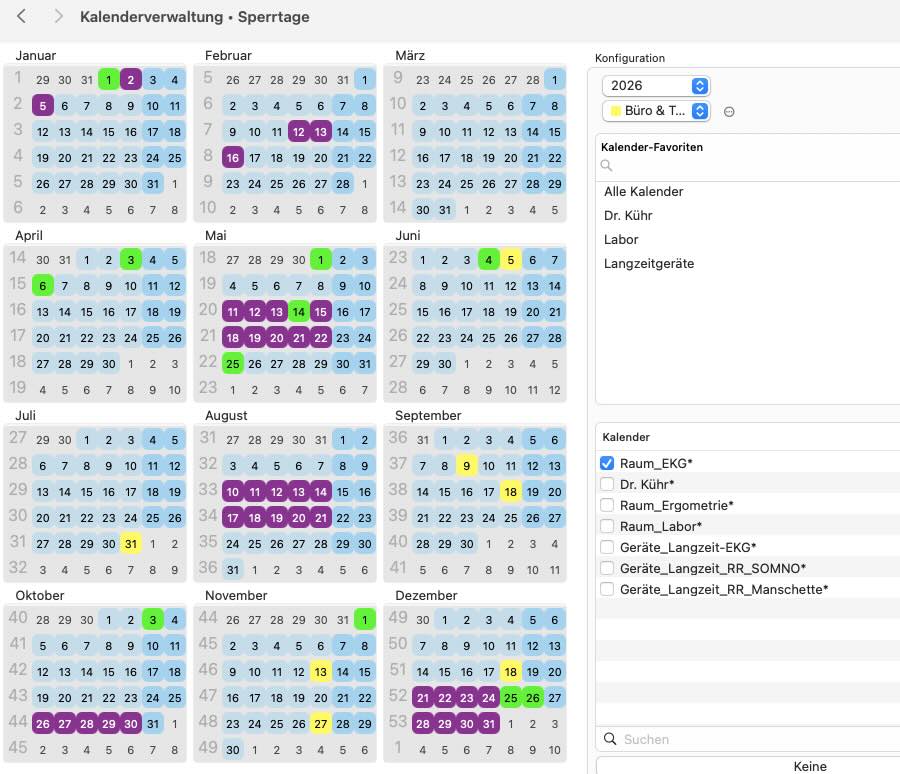Check the Raum_Ergometrie* checkbox
This screenshot has width=900, height=774.
[607, 505]
